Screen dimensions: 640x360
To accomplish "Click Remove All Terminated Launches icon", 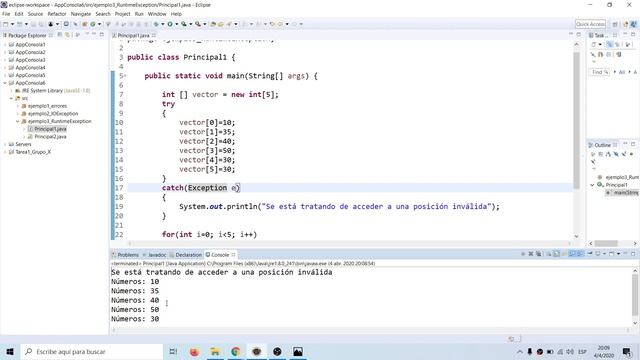I will [538, 254].
